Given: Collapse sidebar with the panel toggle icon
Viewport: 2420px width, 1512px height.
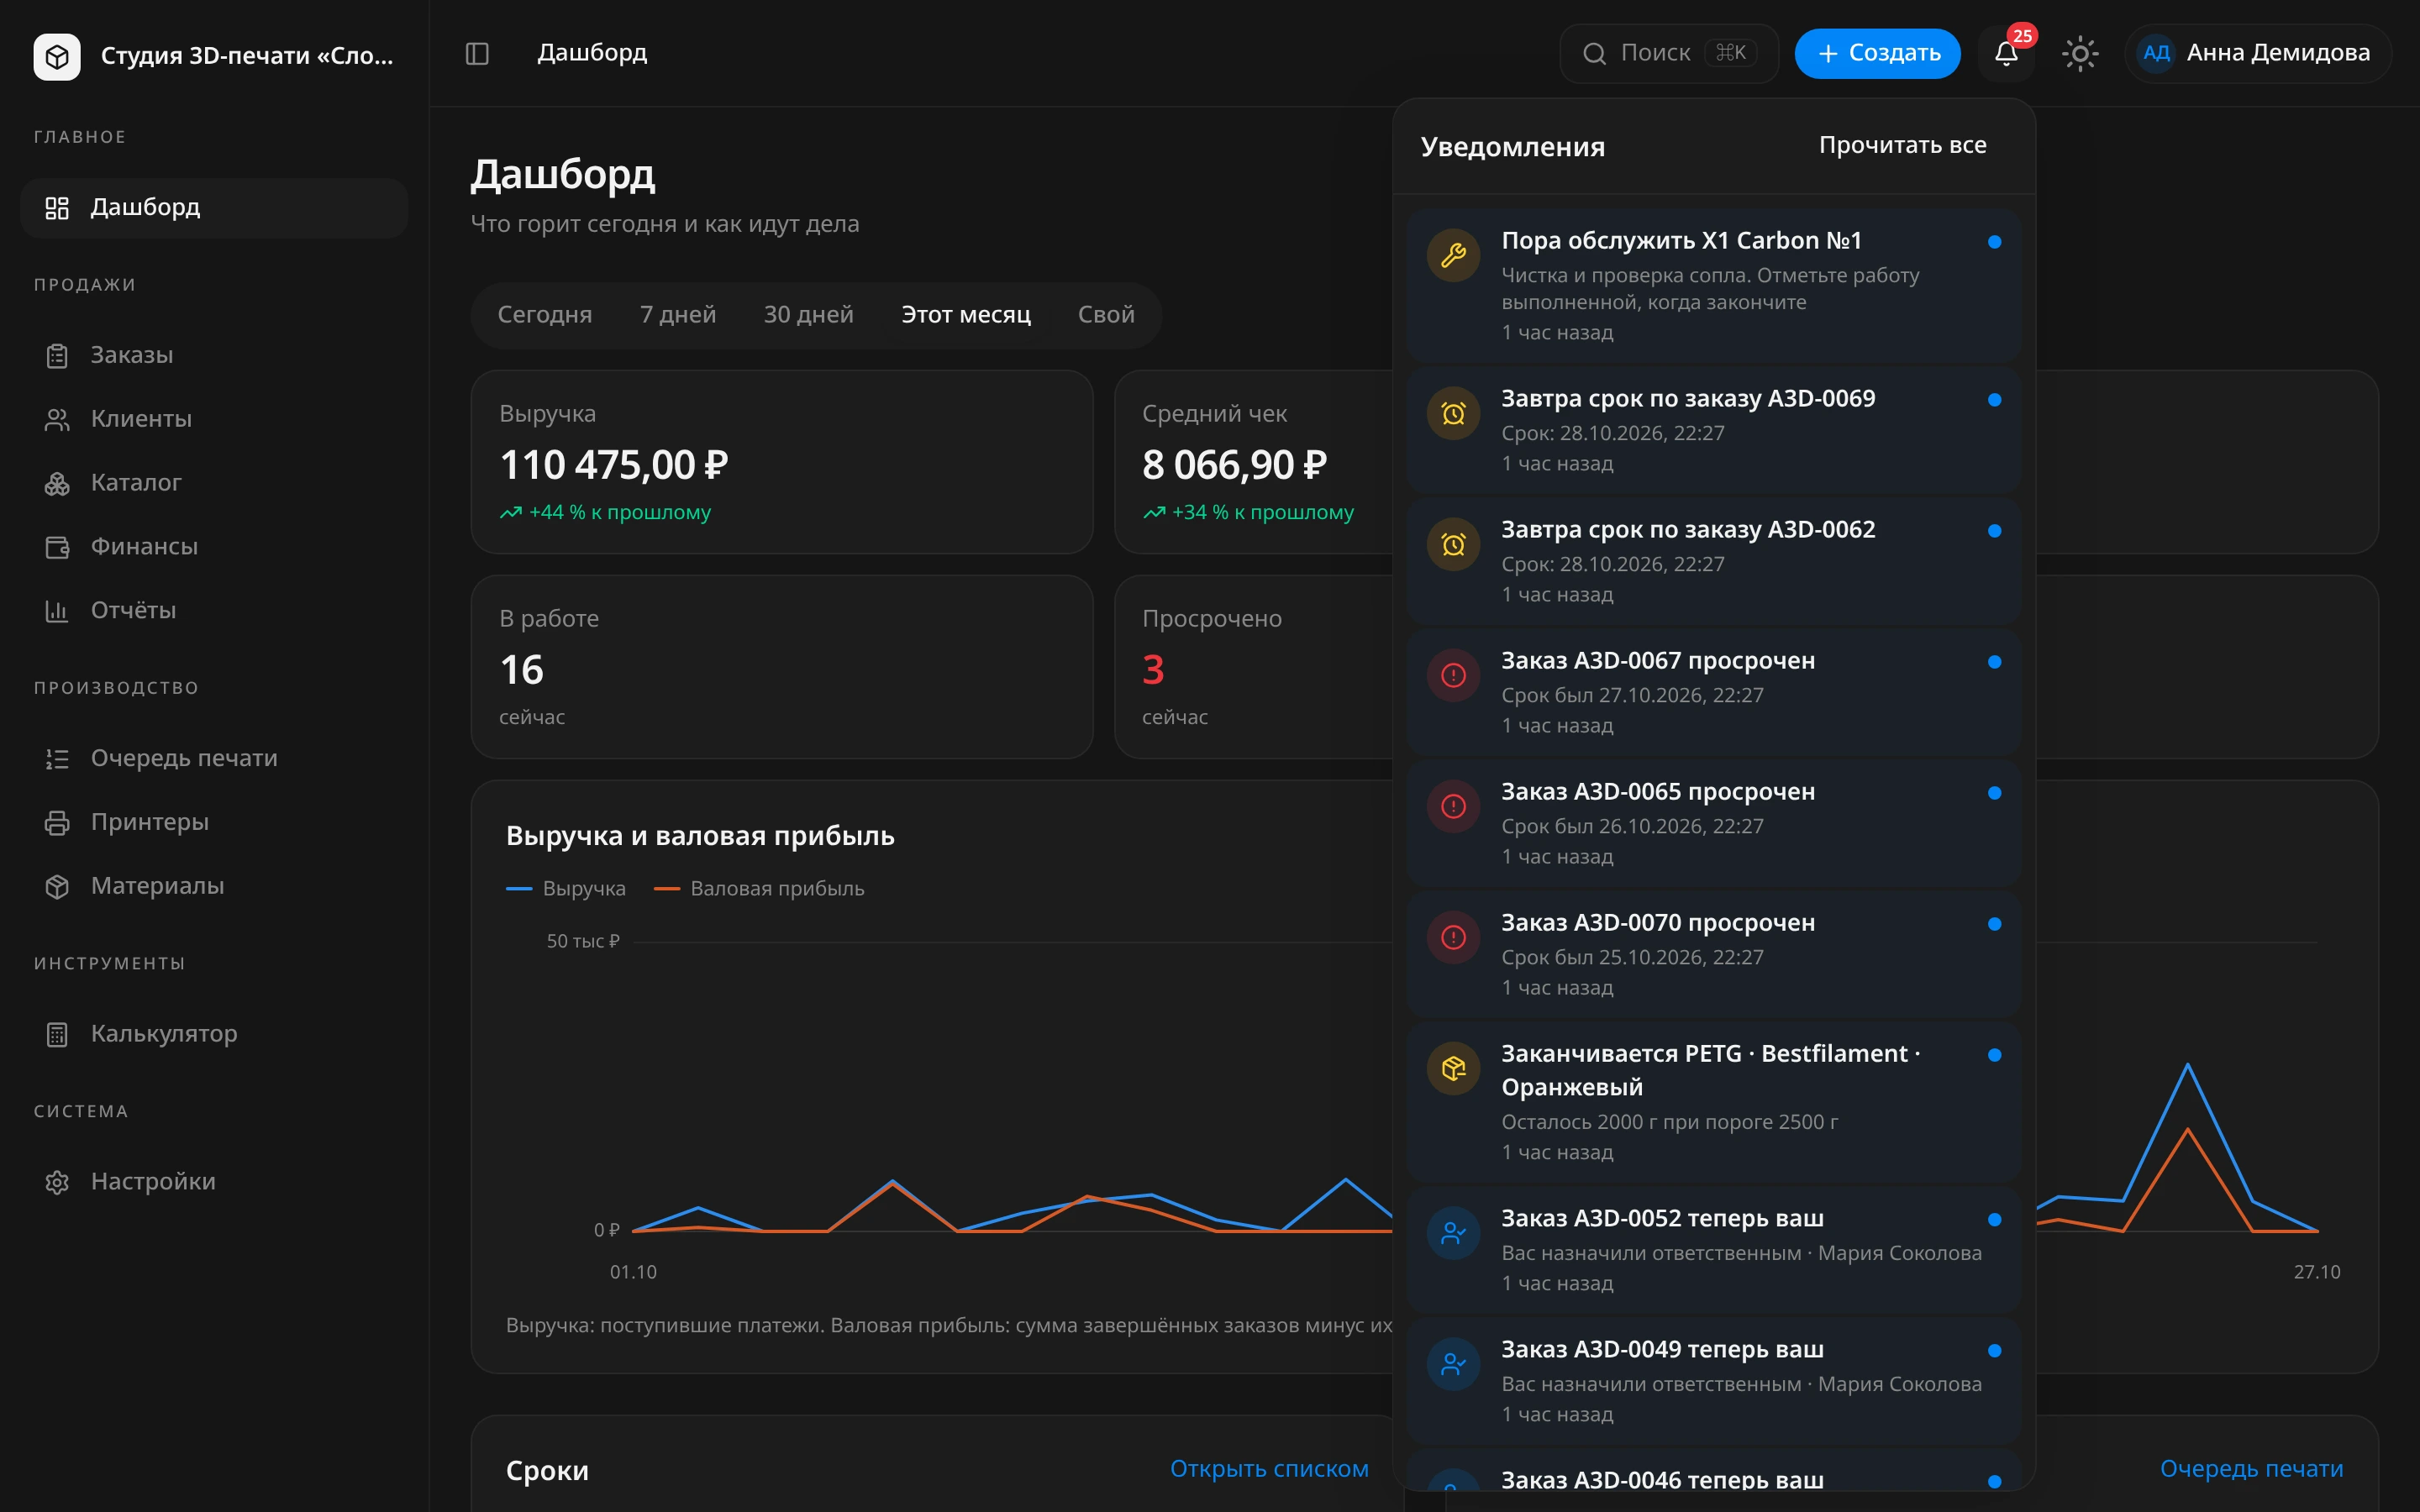Looking at the screenshot, I should [x=477, y=53].
